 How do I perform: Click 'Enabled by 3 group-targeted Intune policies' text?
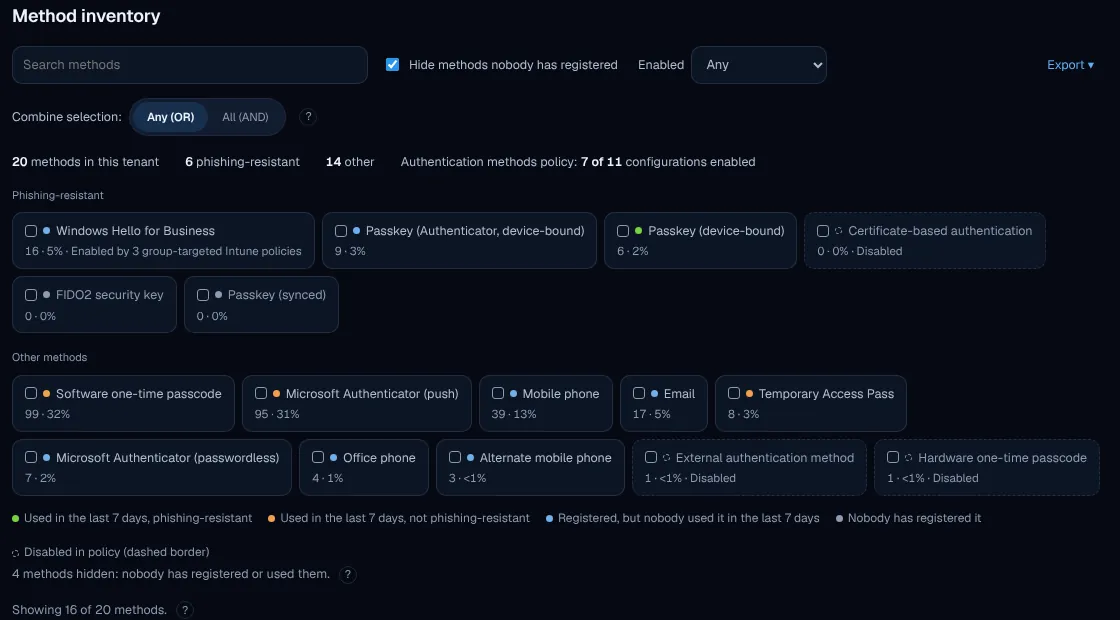pos(186,251)
